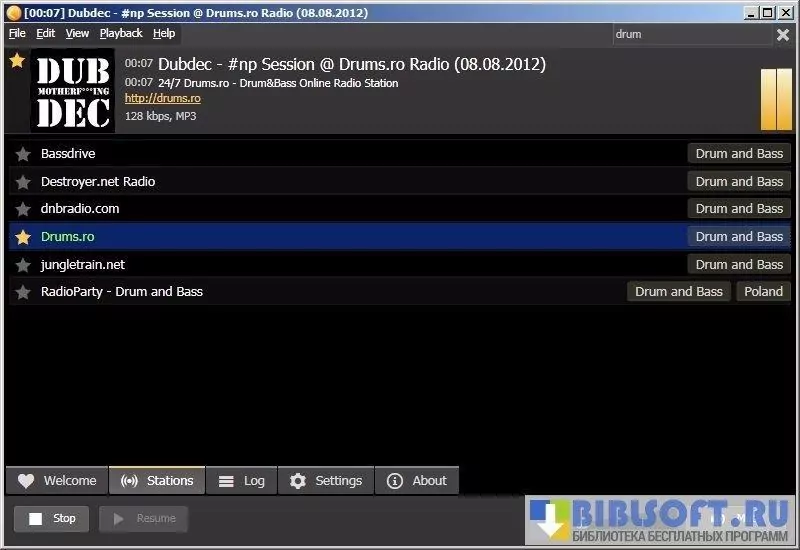This screenshot has width=800, height=550.
Task: Click the star next to RadioParty station
Action: coord(23,292)
